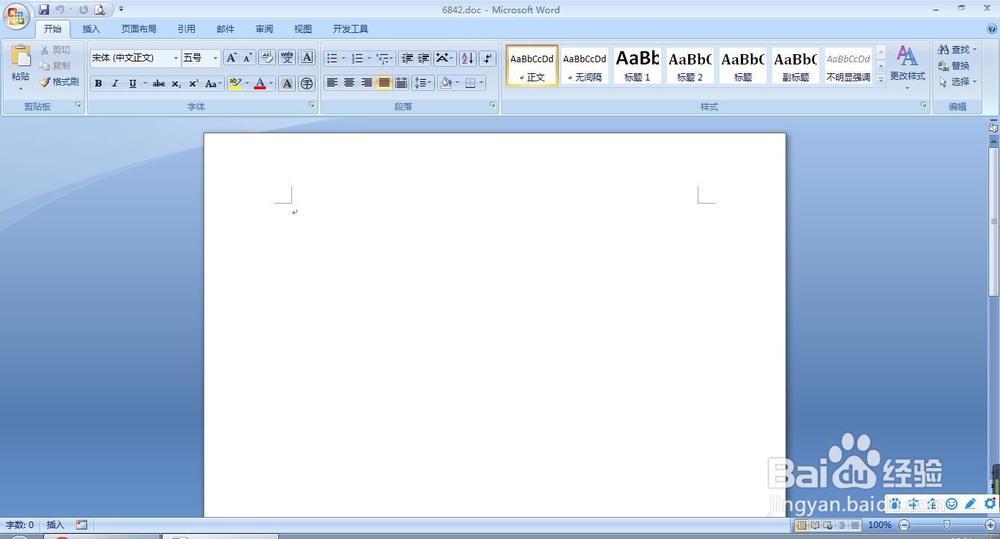The image size is (1000, 539).
Task: Open Help question mark icon
Action: tap(992, 29)
